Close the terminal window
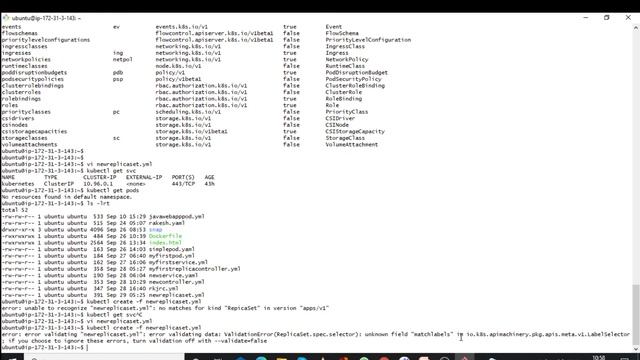640x360 pixels. pos(628,18)
